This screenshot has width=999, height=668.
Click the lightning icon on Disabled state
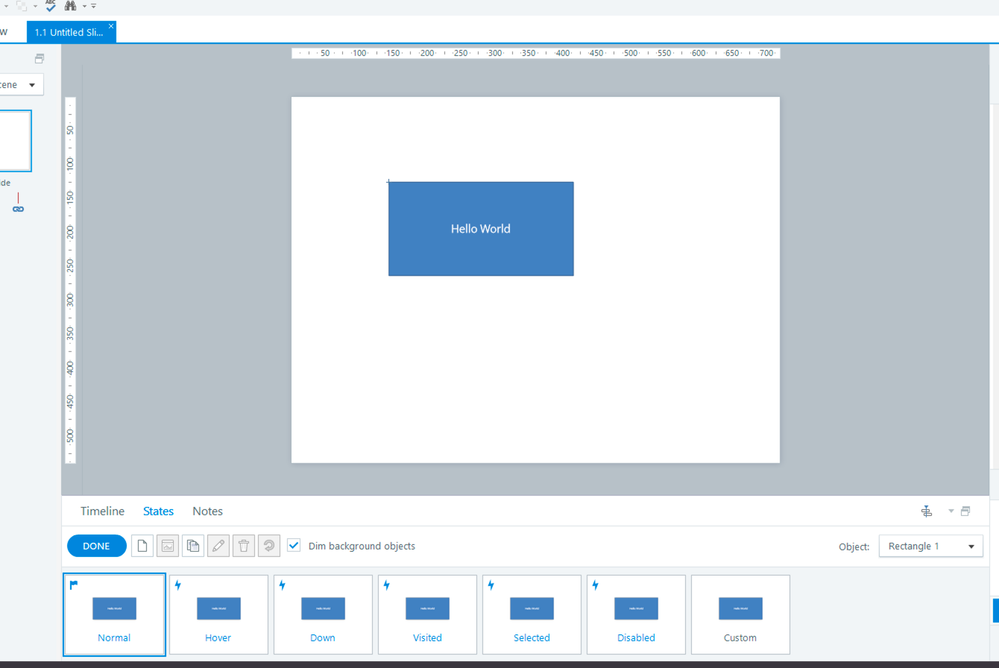(x=595, y=584)
